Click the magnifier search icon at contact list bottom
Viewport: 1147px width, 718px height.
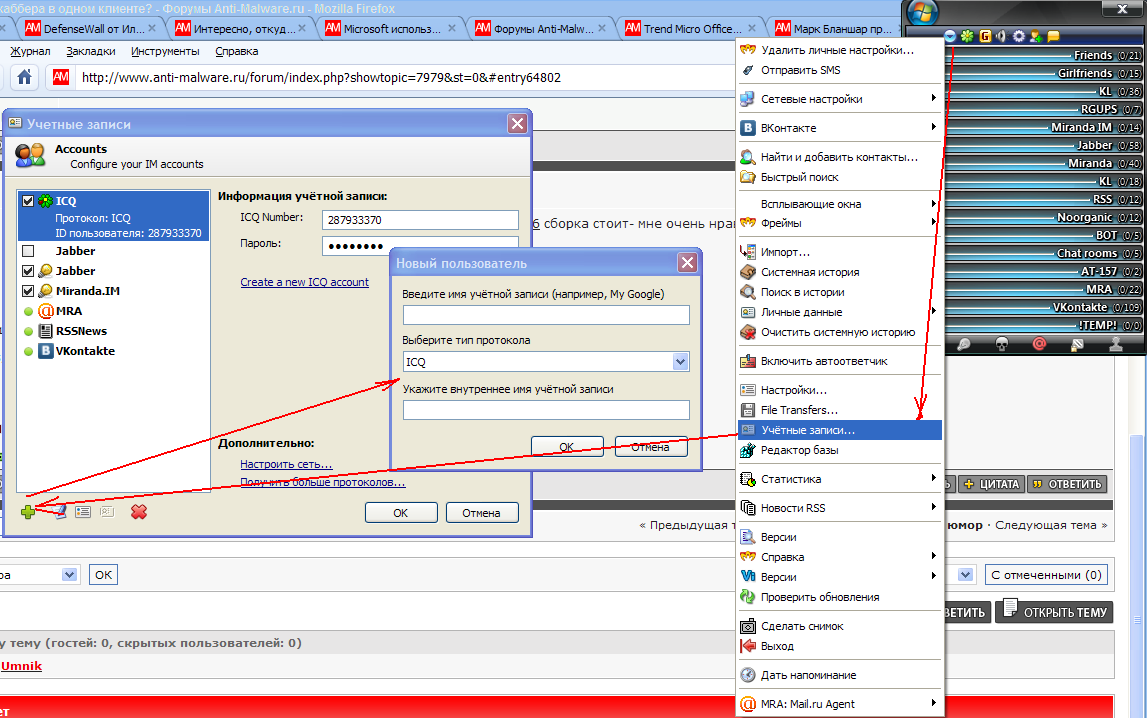(x=963, y=344)
